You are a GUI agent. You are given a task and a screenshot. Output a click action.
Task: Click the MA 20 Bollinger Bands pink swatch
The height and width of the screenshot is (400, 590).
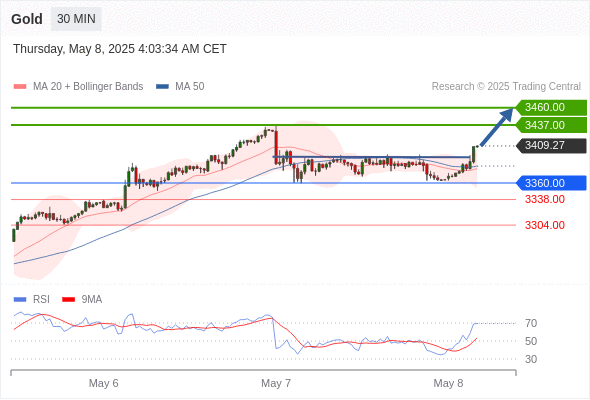(x=20, y=87)
